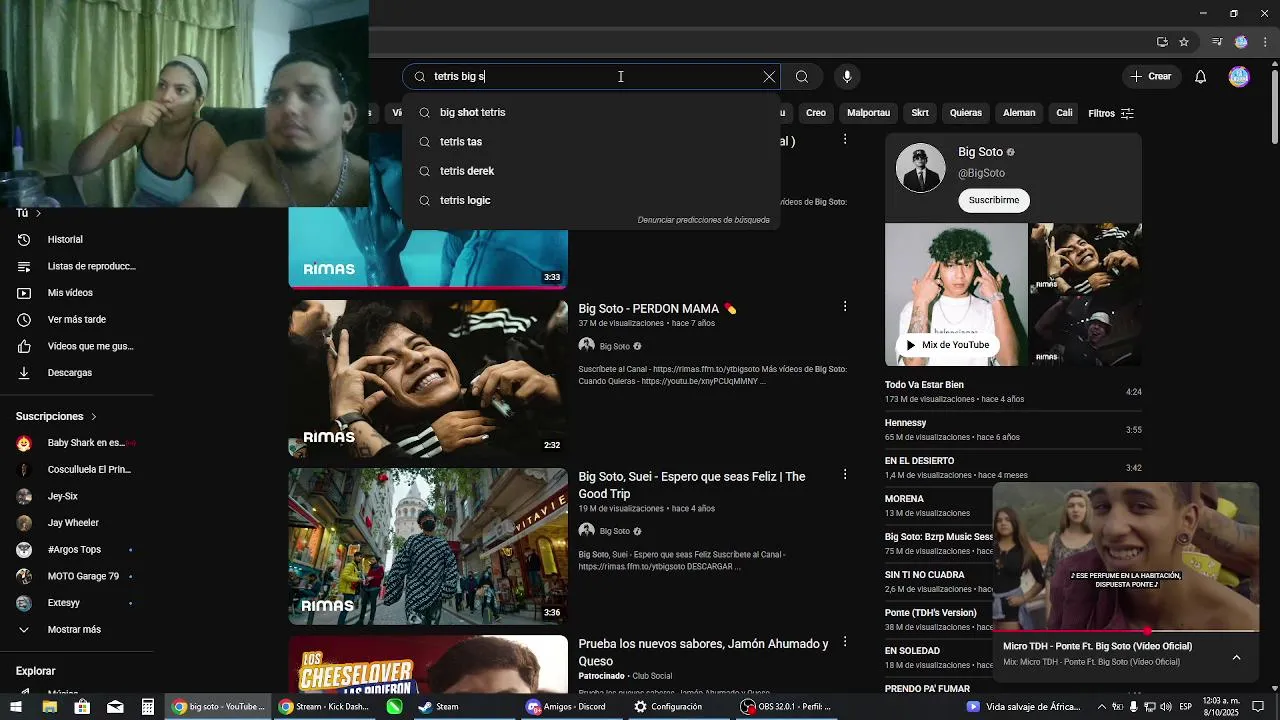Filter results by the Cali chip
The height and width of the screenshot is (720, 1280).
click(x=1064, y=113)
